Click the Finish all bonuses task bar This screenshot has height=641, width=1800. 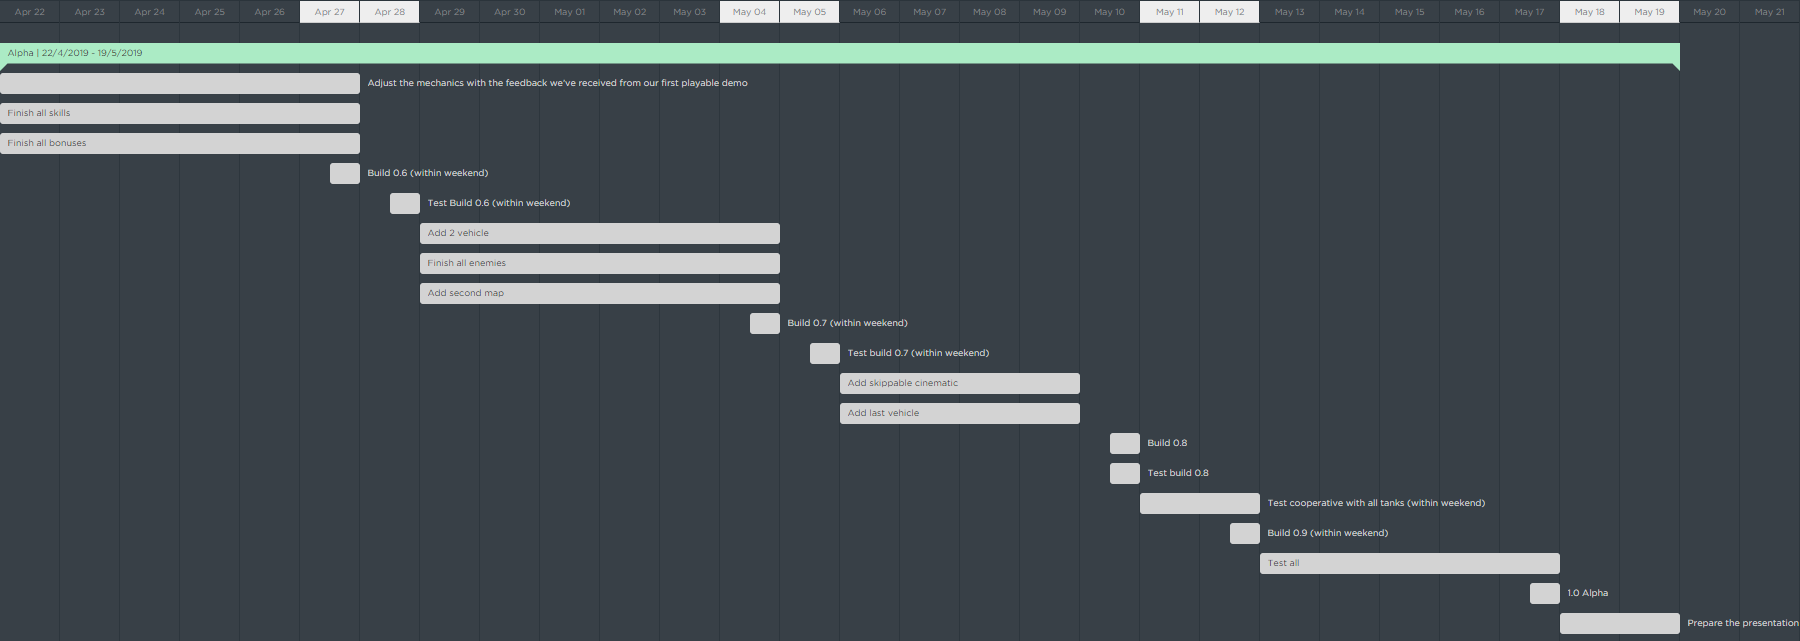click(x=180, y=143)
